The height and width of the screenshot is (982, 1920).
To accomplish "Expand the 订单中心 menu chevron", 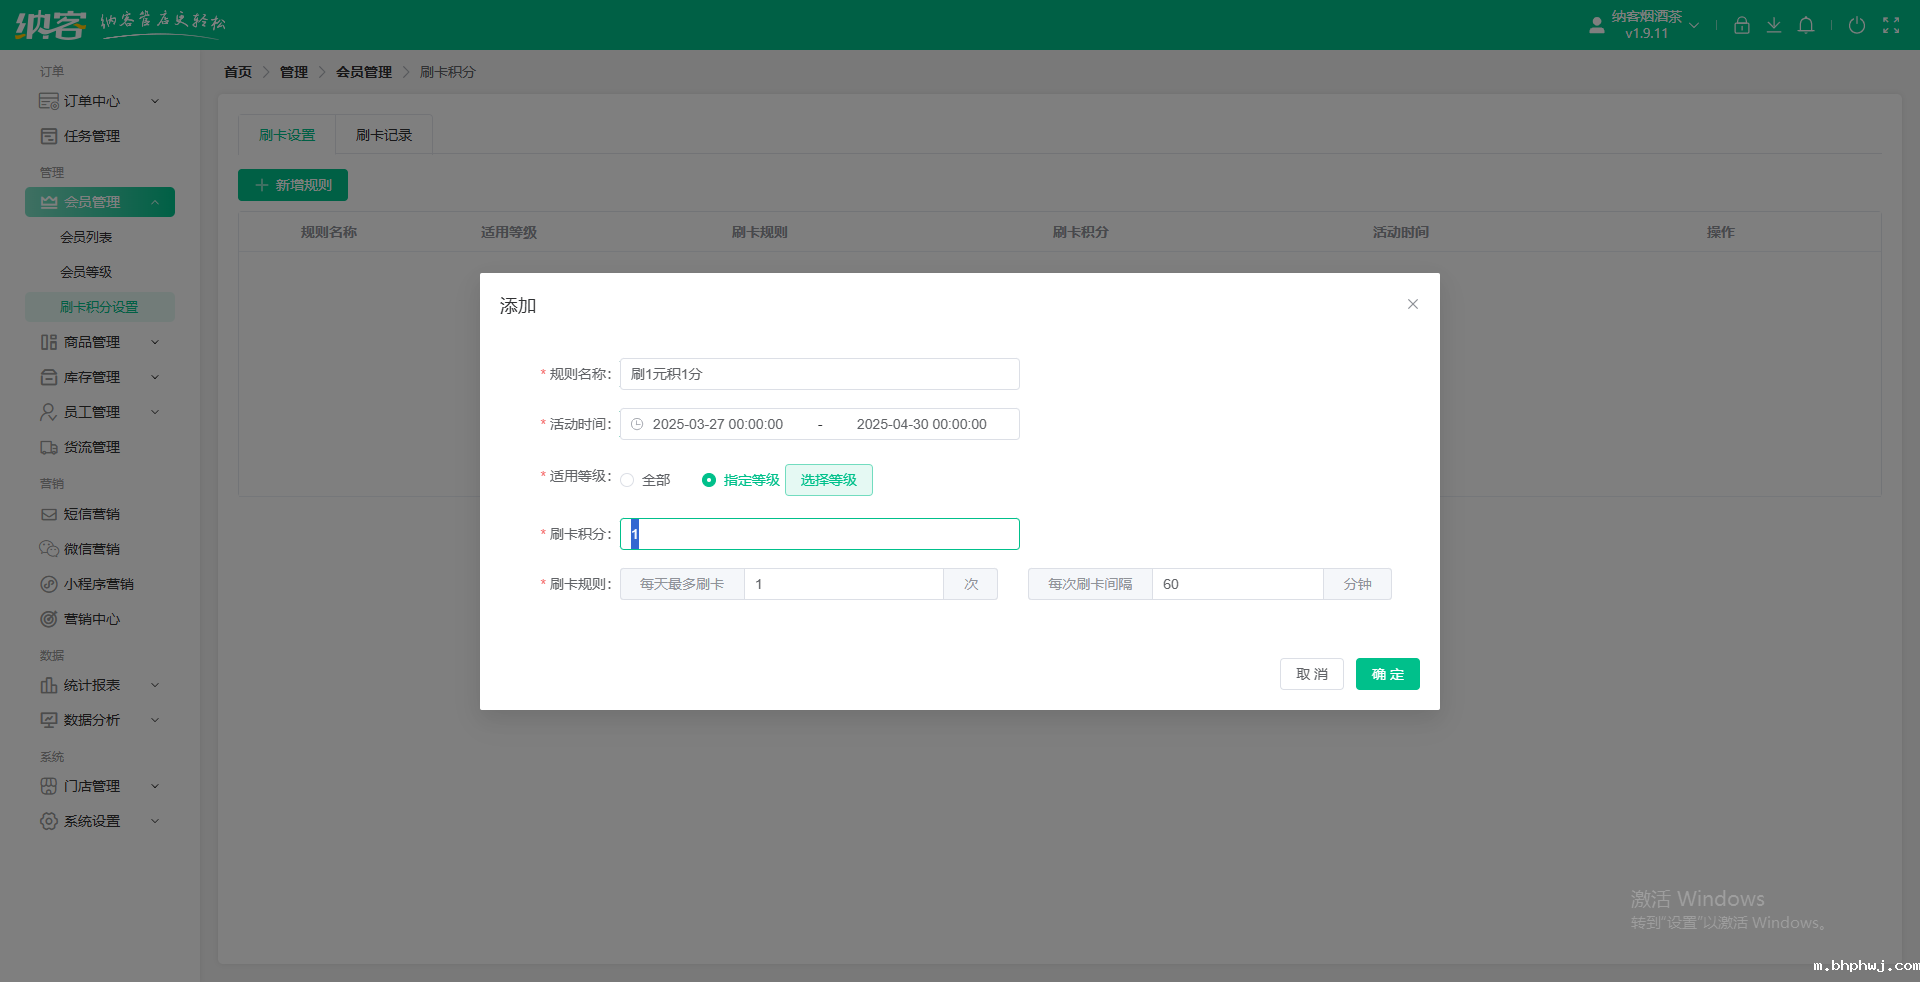I will point(155,101).
